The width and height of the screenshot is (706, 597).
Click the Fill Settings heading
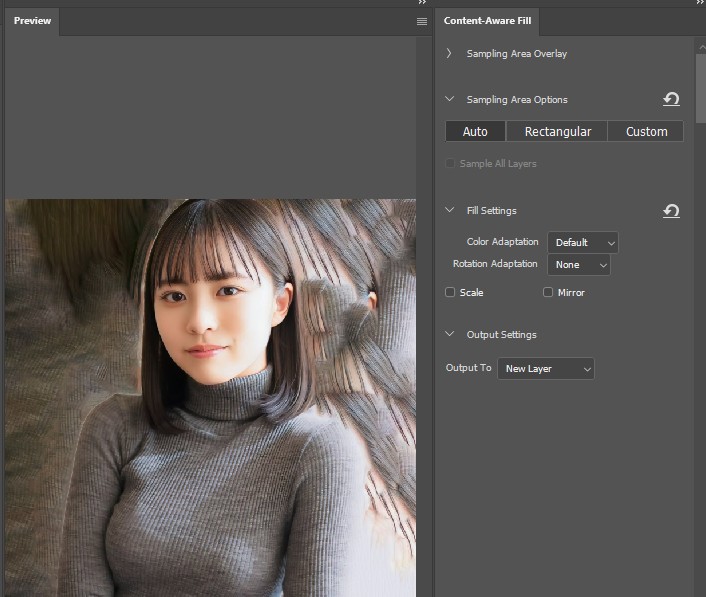pyautogui.click(x=491, y=211)
